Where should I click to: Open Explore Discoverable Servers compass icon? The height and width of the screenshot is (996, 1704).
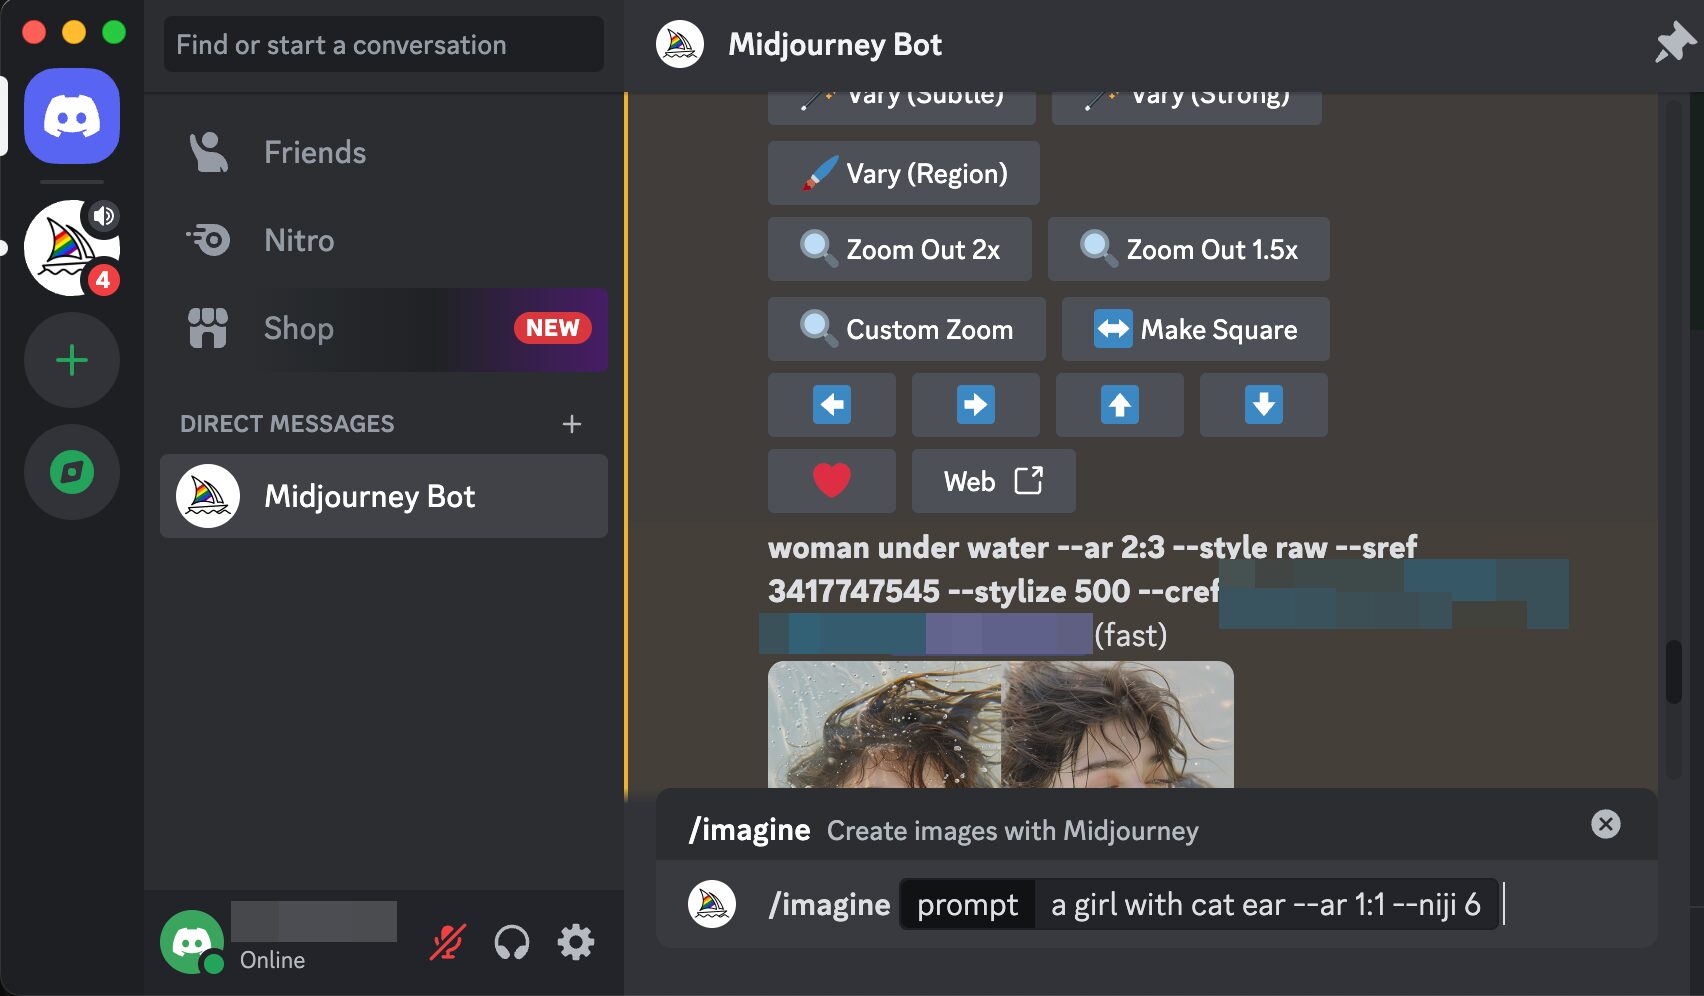pyautogui.click(x=72, y=472)
